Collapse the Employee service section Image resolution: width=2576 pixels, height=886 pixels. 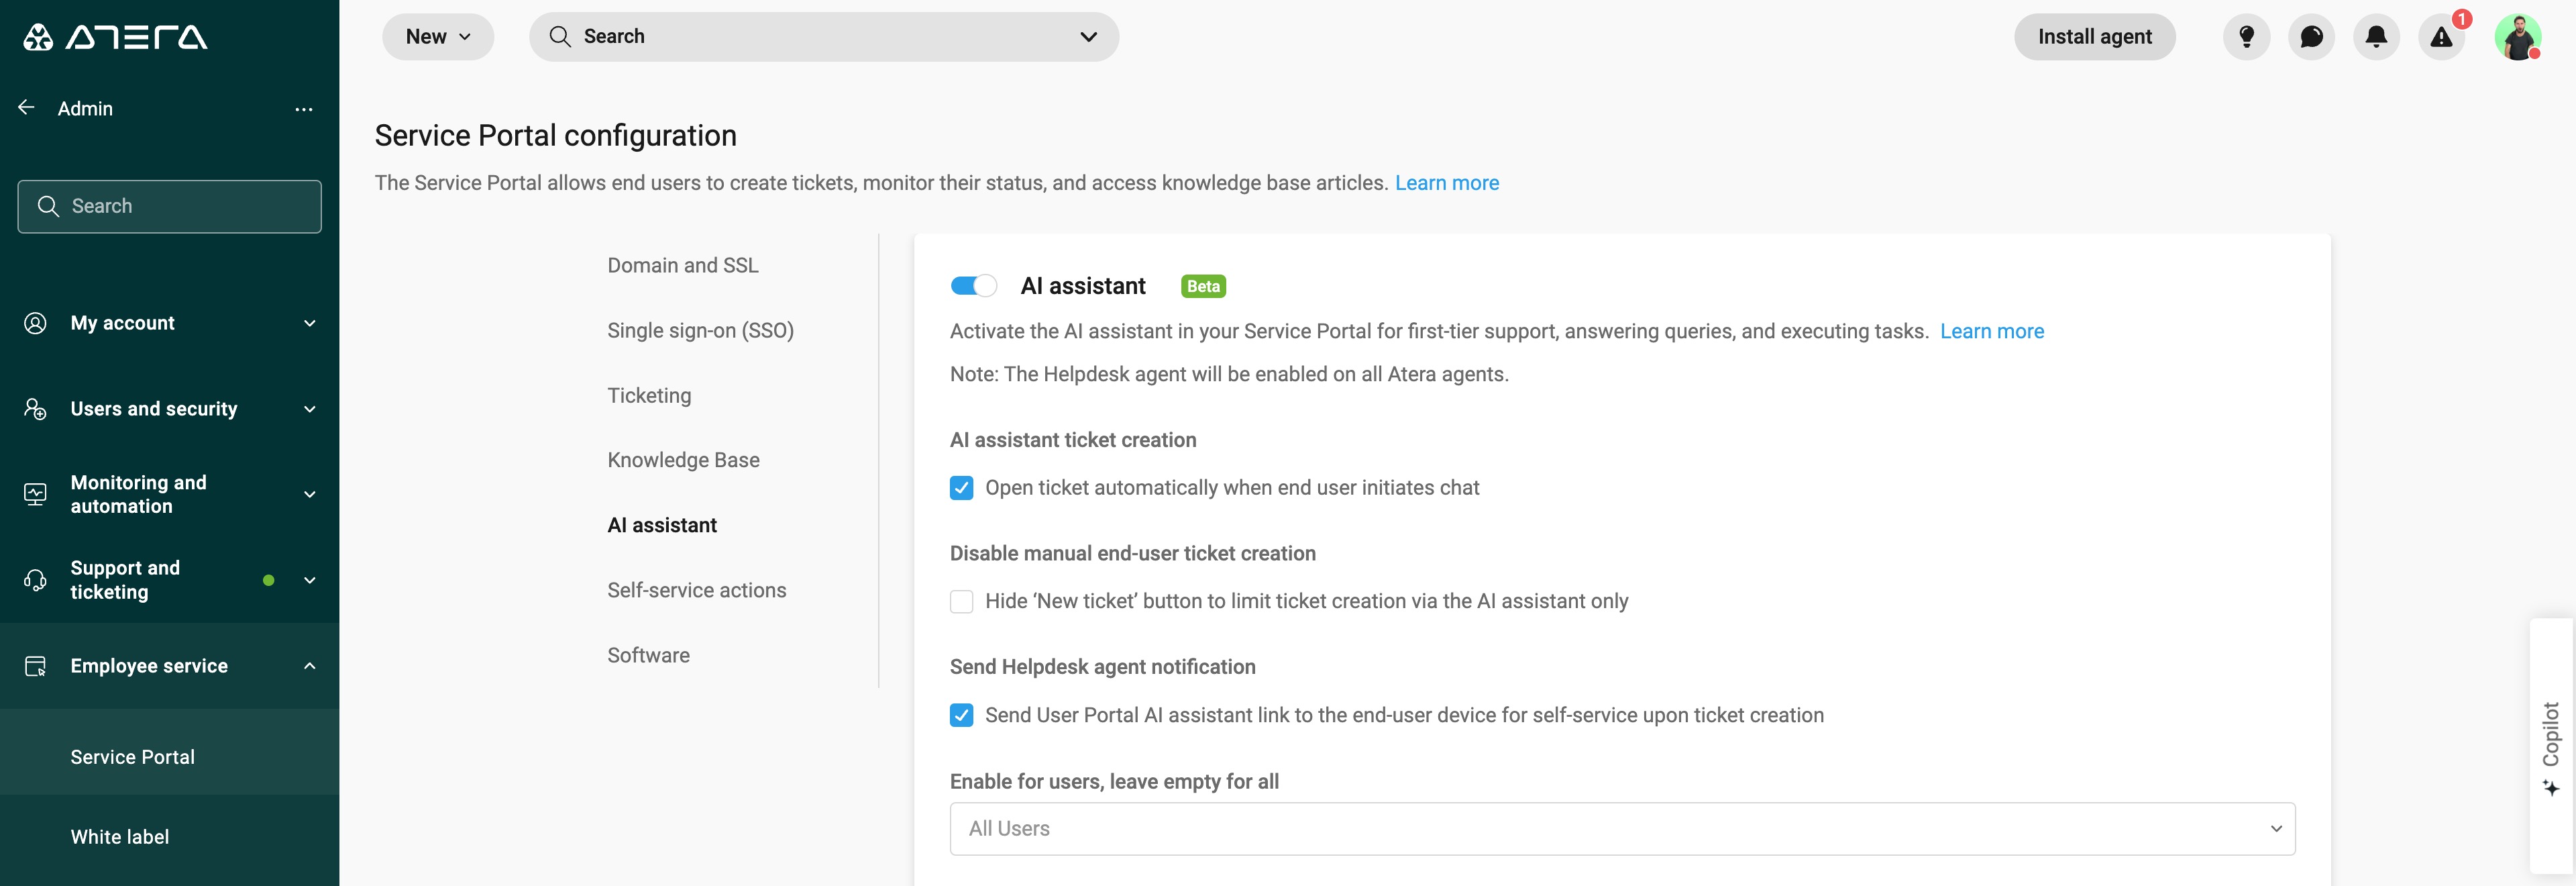(310, 666)
